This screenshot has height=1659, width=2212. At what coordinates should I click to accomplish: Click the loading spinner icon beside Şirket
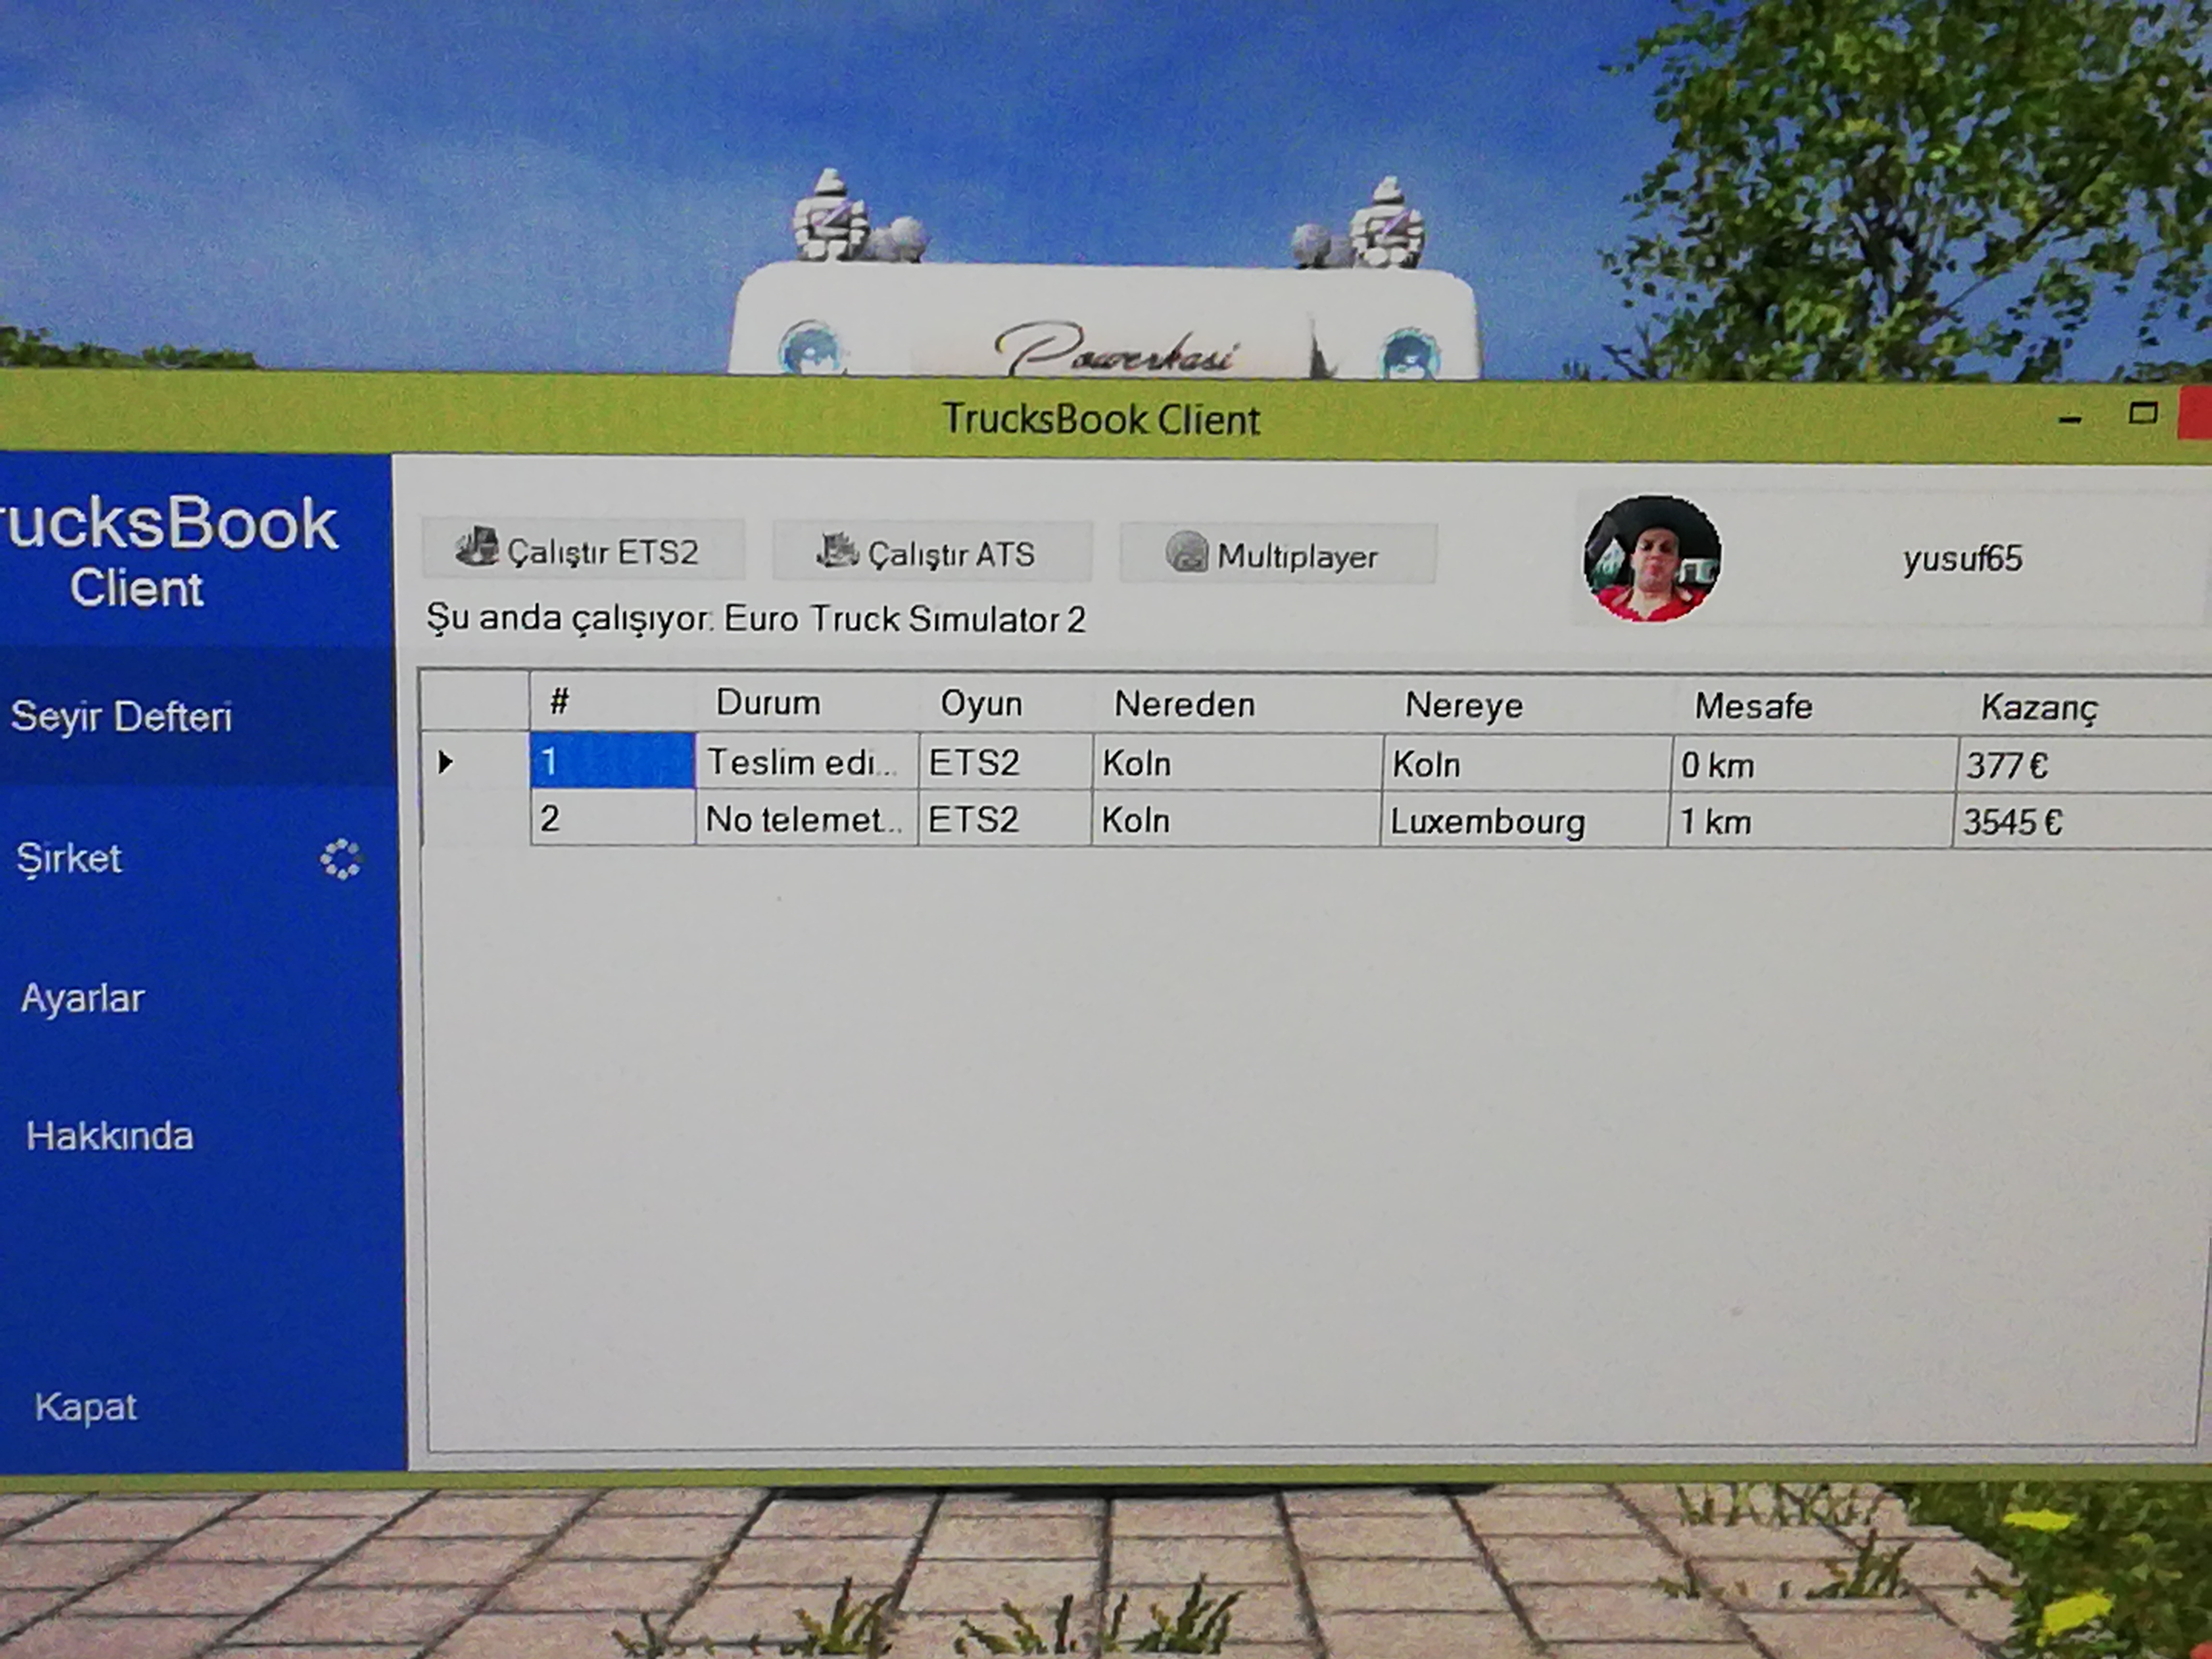tap(341, 859)
